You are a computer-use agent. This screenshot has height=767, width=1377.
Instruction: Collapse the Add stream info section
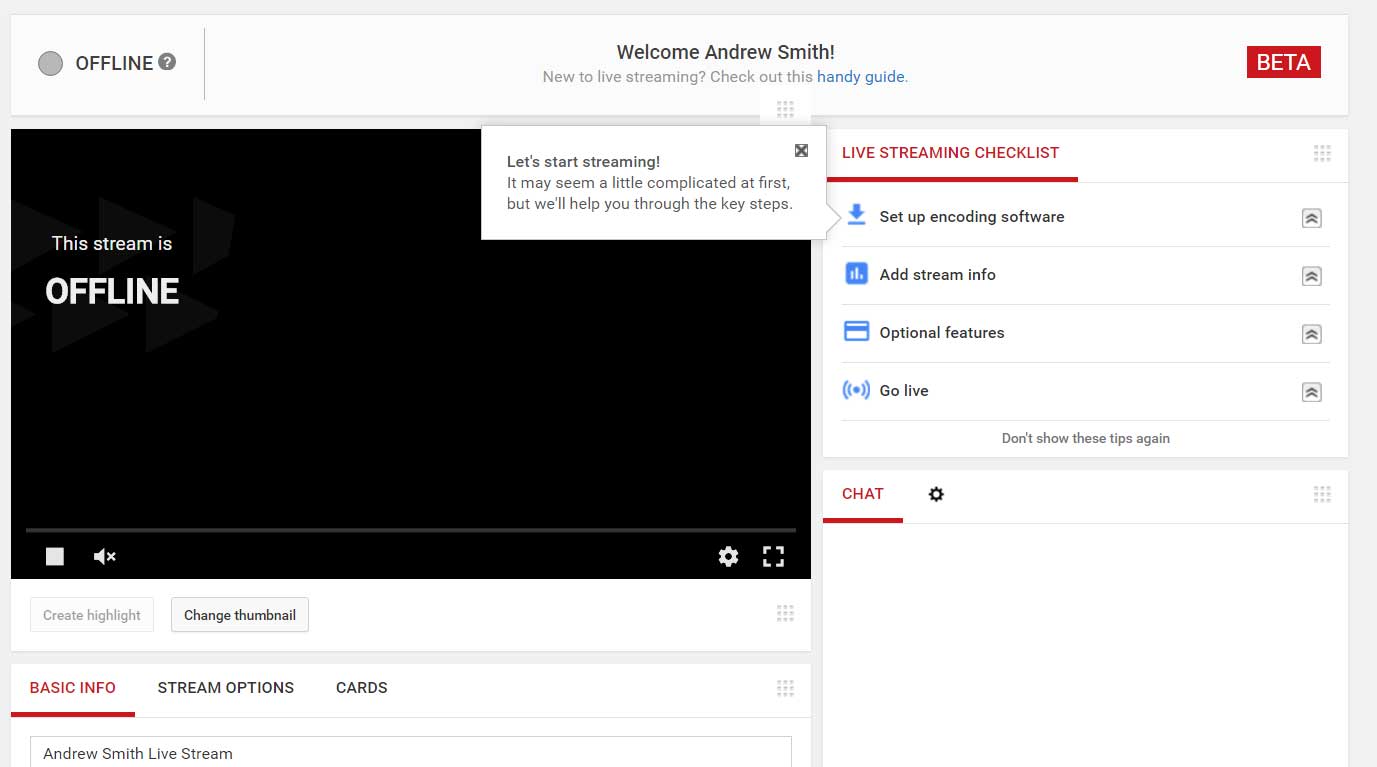click(x=1311, y=276)
